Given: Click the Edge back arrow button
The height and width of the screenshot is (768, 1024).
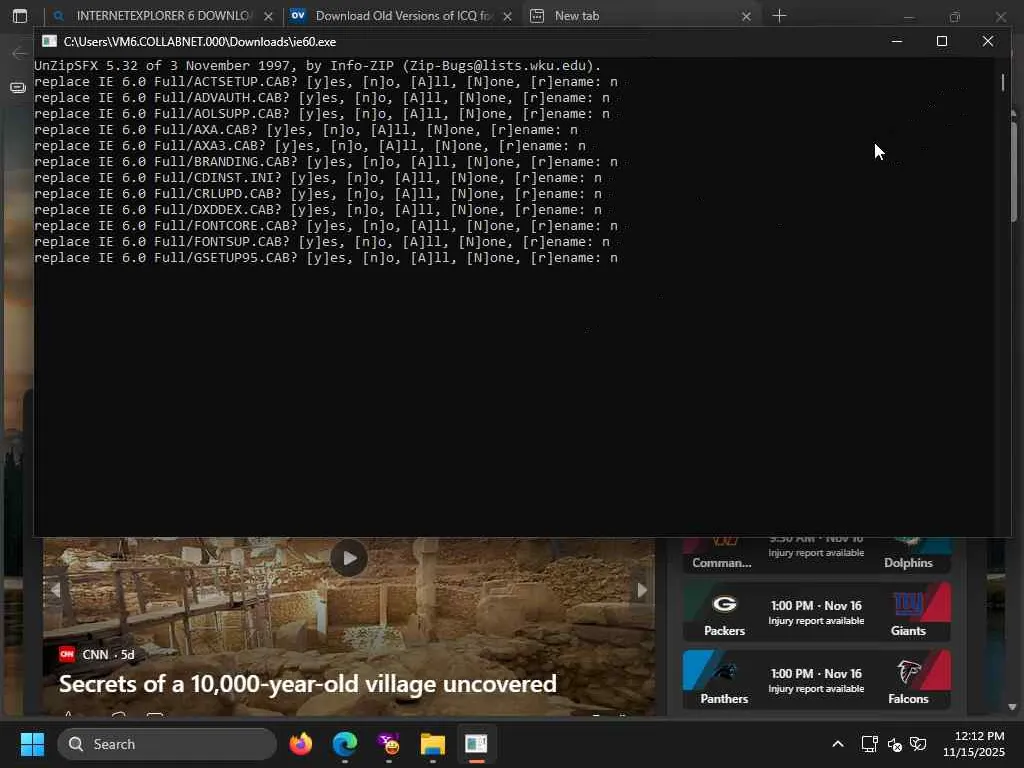Looking at the screenshot, I should (20, 53).
